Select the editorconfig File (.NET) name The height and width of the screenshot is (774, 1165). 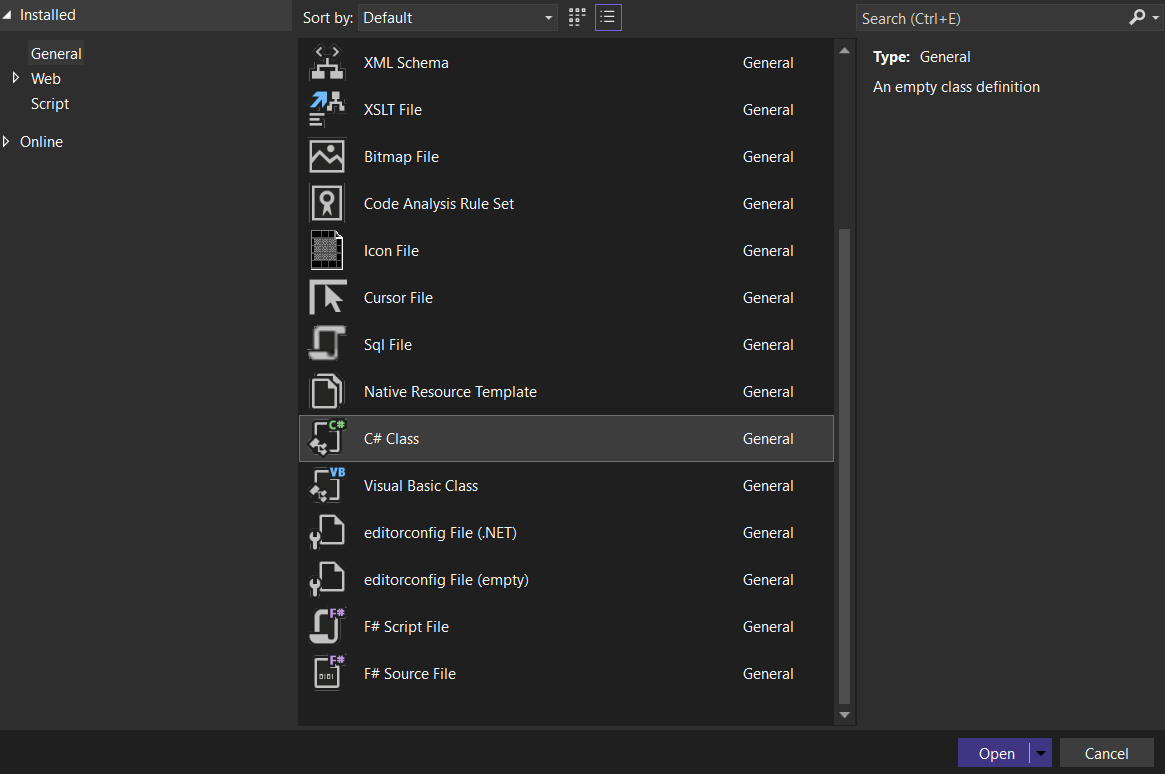coord(440,533)
